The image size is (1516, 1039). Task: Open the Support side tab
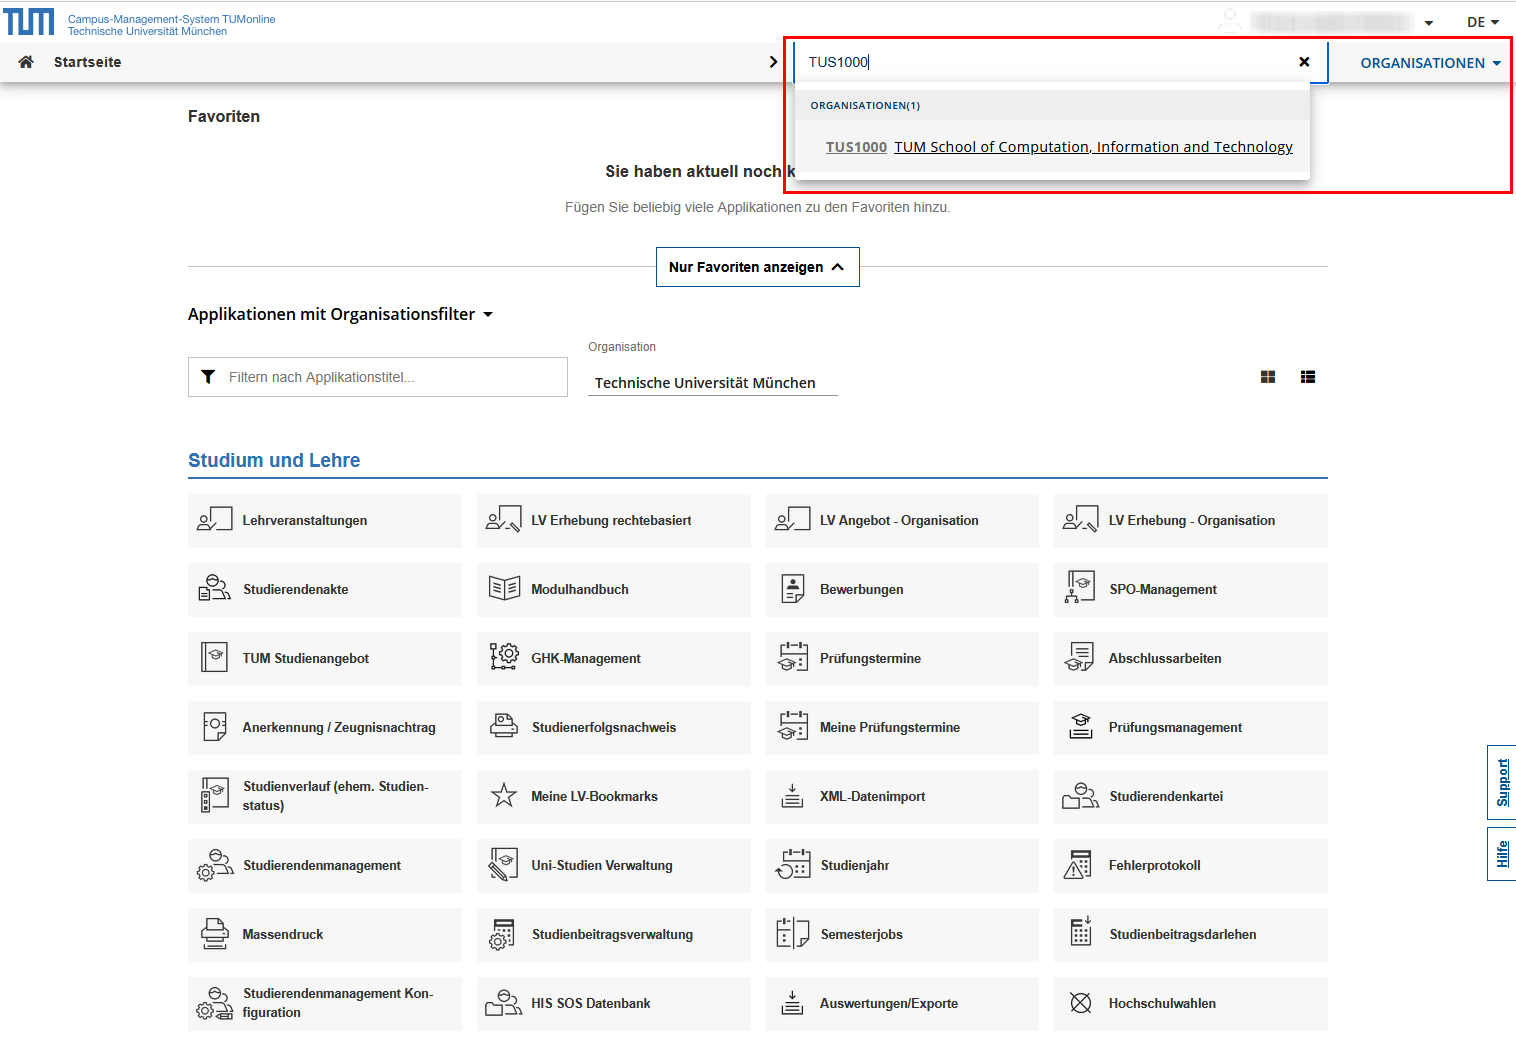(x=1501, y=782)
